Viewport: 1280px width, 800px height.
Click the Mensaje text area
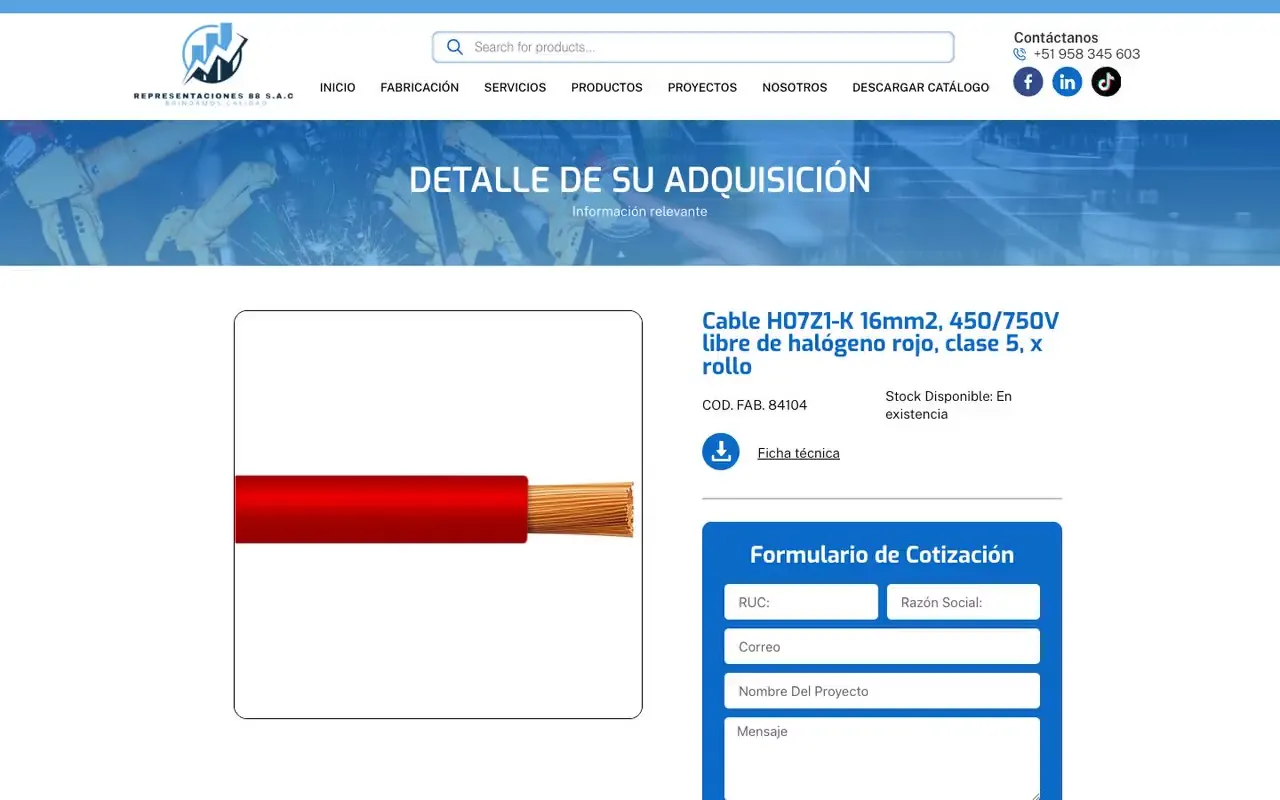(882, 759)
